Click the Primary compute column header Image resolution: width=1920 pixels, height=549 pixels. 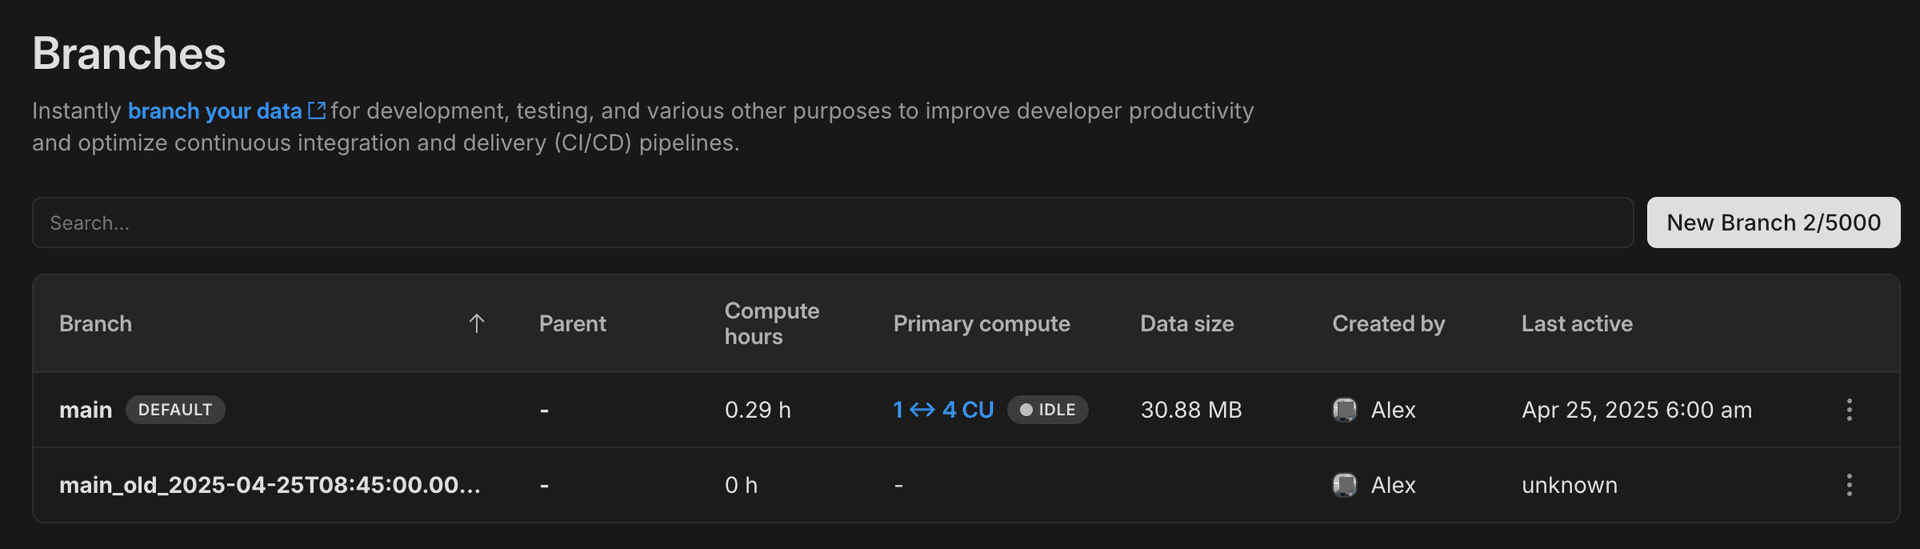[x=981, y=324]
